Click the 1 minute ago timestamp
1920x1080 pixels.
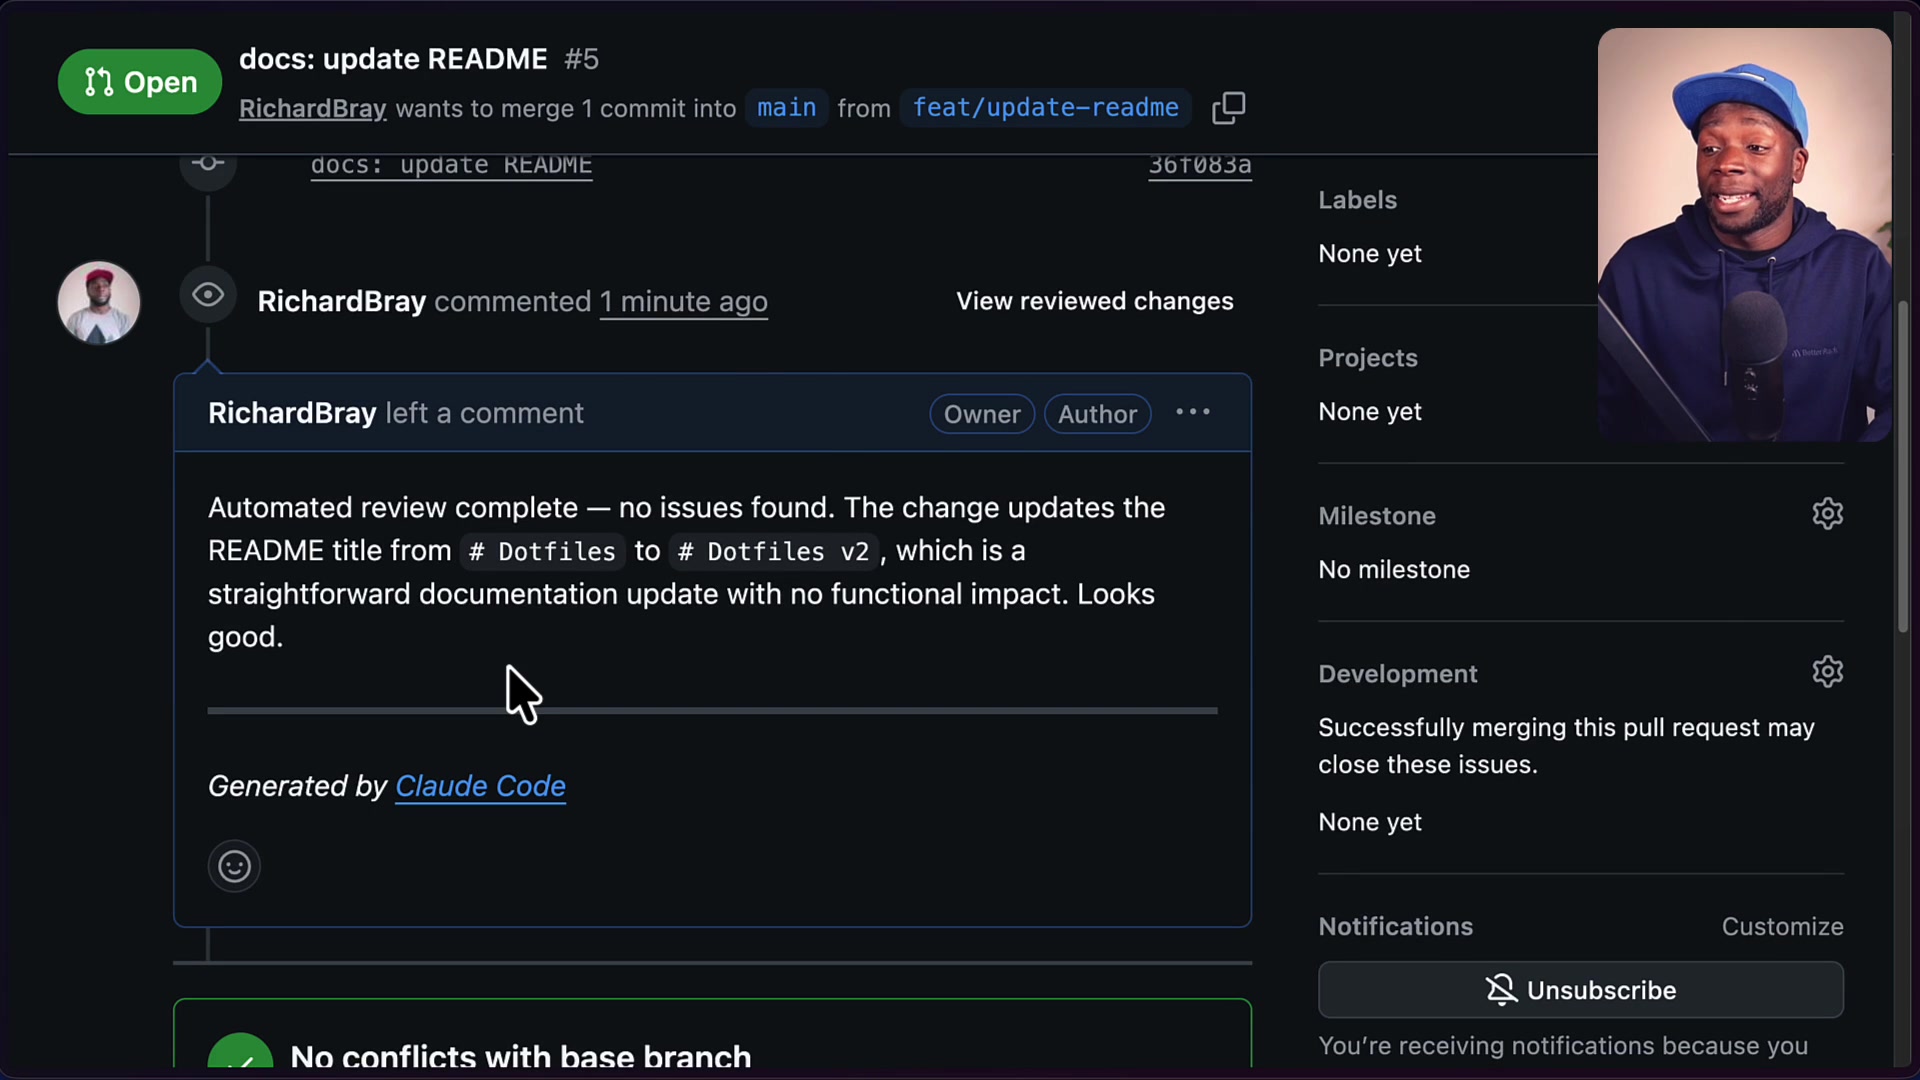(x=683, y=302)
